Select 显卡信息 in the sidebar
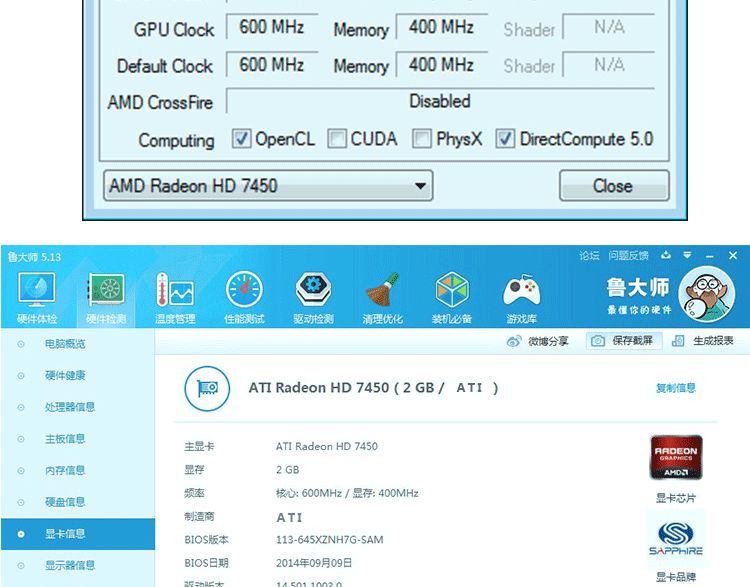 click(x=78, y=534)
